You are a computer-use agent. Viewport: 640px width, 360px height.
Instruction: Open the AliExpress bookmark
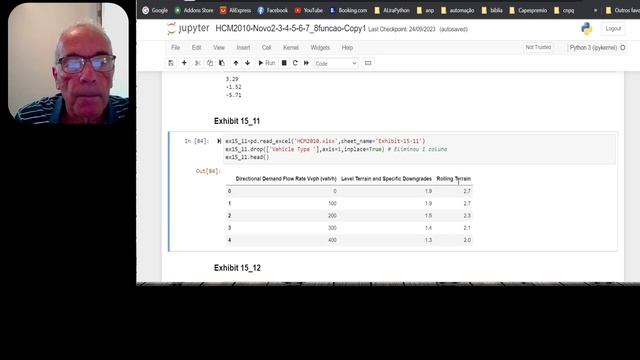(235, 11)
